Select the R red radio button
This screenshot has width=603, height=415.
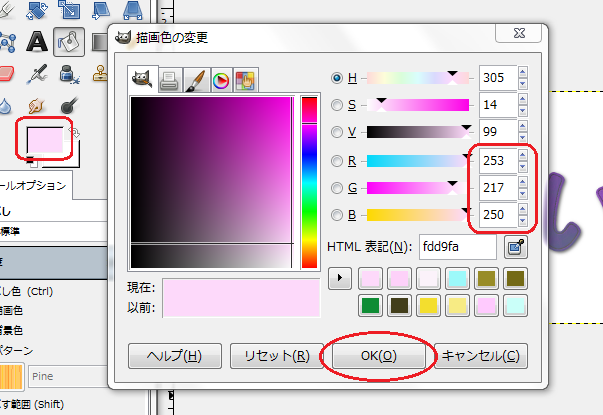pos(337,161)
